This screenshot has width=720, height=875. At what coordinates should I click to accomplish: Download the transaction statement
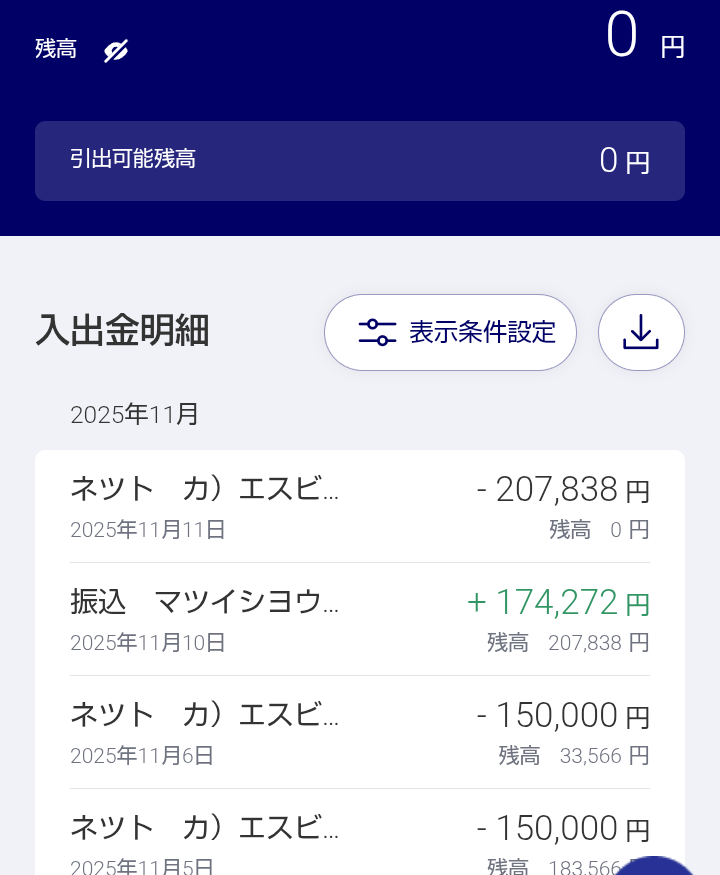641,332
